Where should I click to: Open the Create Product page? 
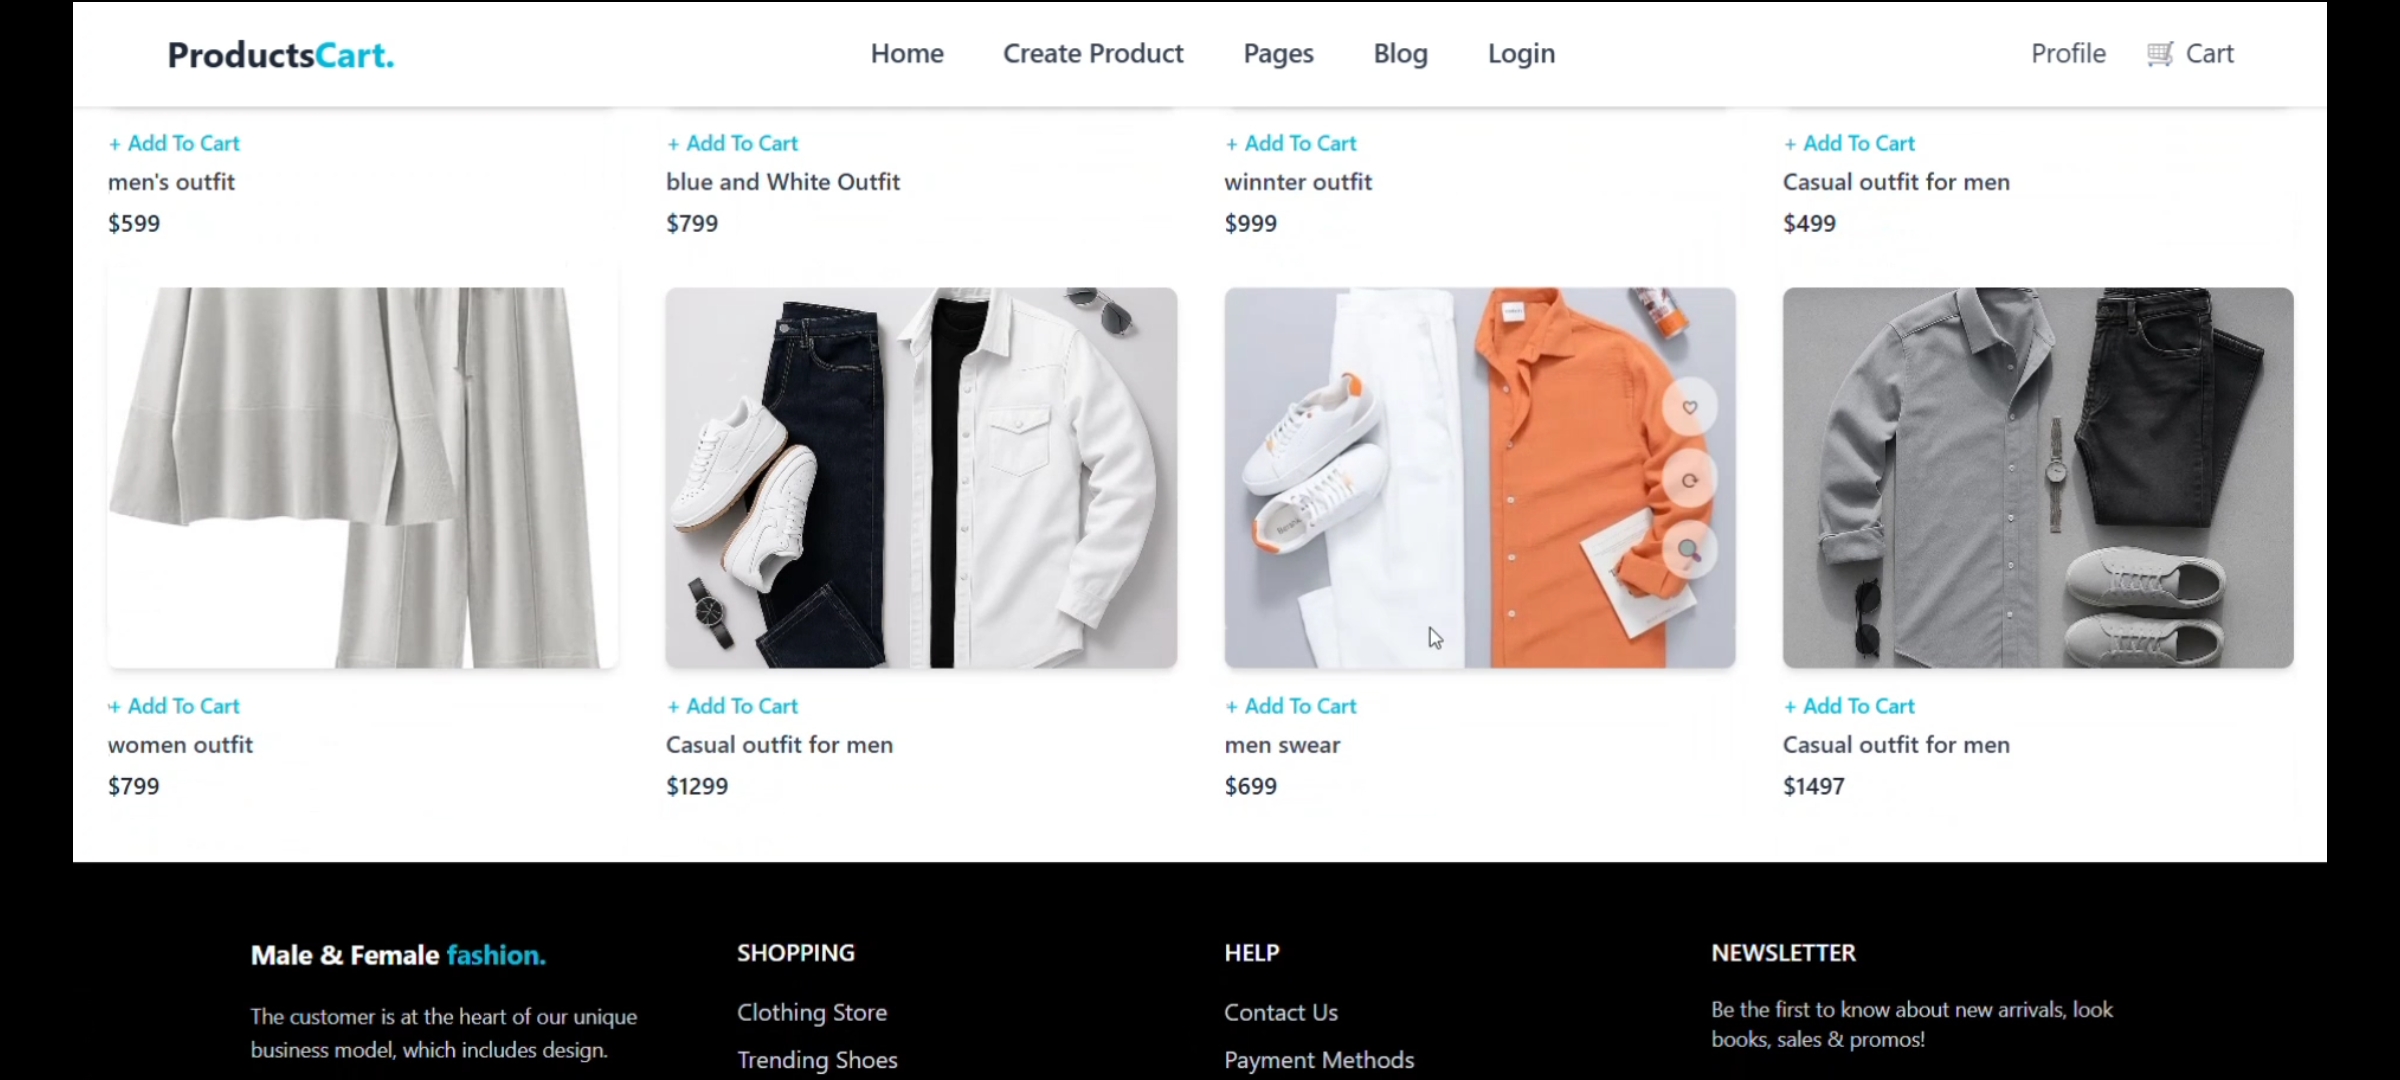(x=1093, y=54)
